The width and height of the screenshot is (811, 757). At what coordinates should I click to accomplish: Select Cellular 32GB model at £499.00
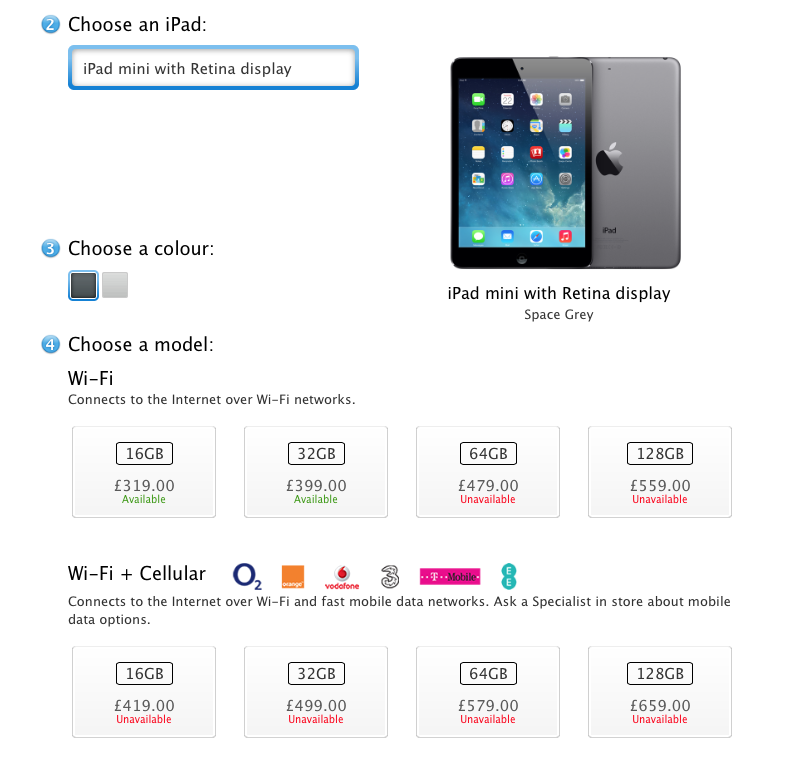click(x=316, y=691)
